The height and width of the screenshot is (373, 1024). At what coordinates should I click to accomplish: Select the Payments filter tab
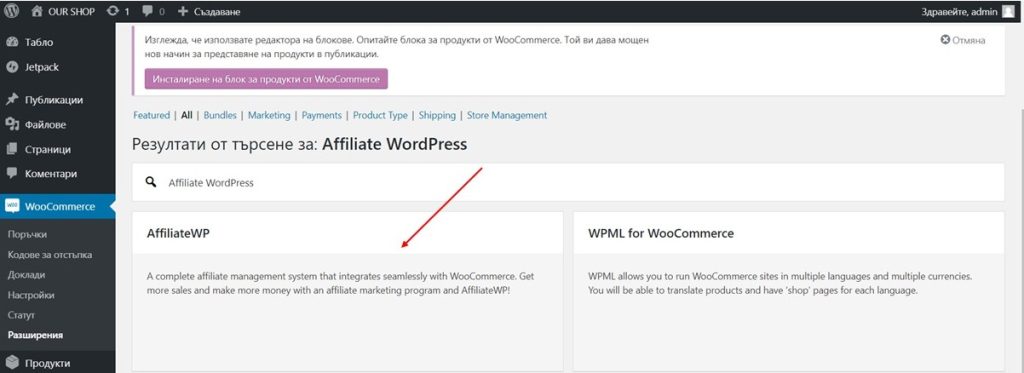pos(321,115)
